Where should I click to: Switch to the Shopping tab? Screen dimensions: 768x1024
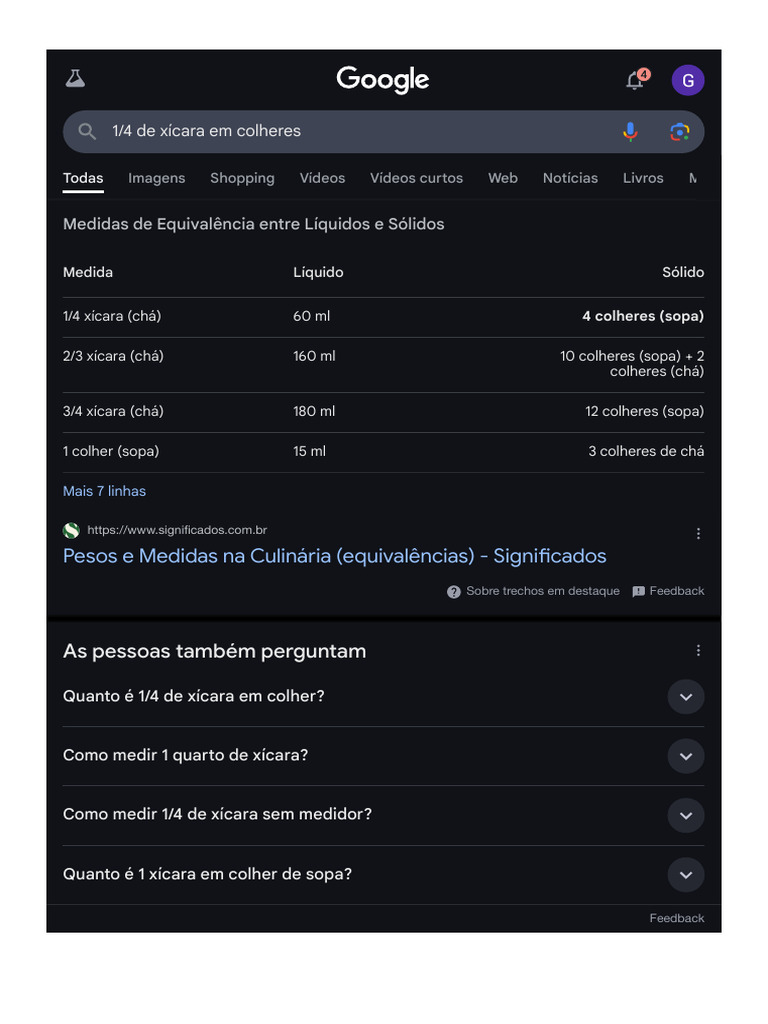click(242, 178)
